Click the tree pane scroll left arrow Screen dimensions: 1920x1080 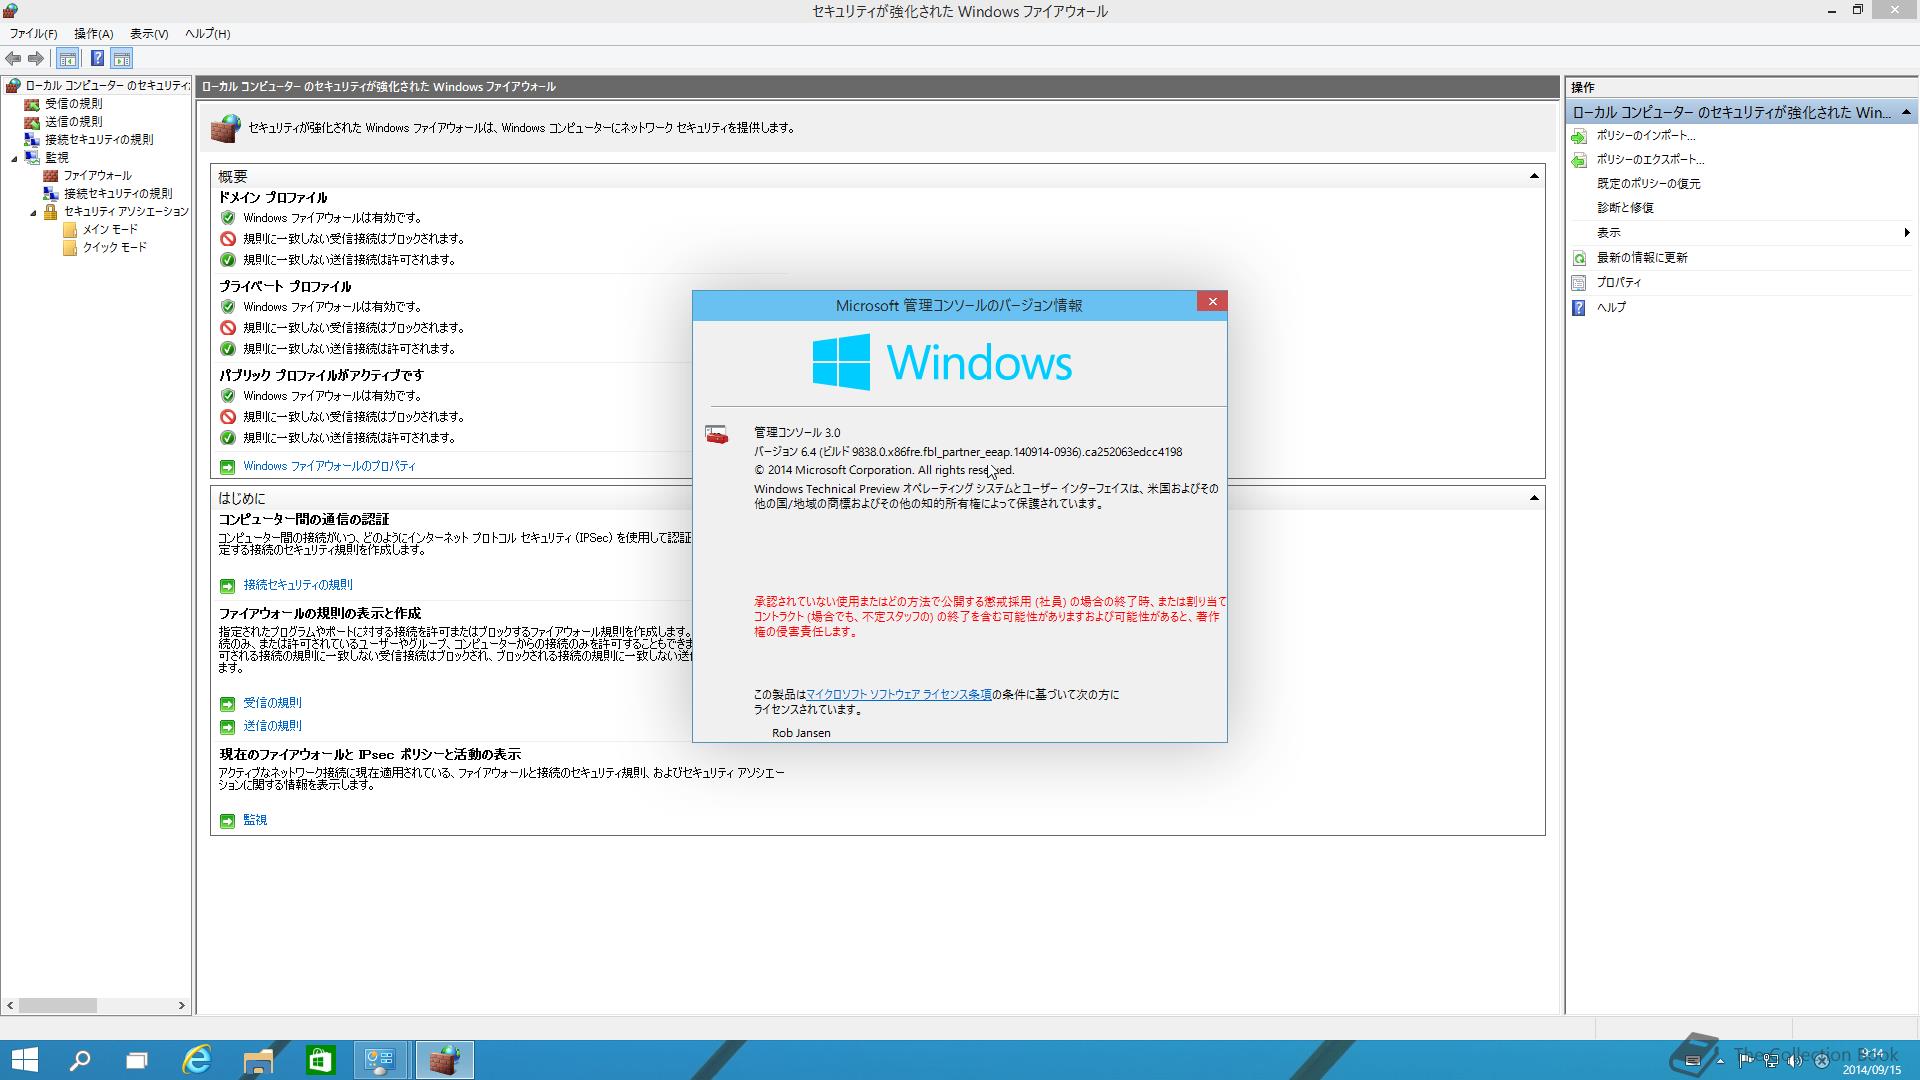10,1006
